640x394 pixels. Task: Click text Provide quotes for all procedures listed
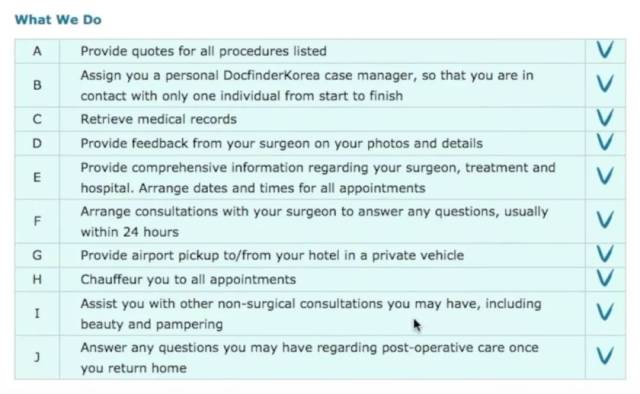pyautogui.click(x=203, y=51)
